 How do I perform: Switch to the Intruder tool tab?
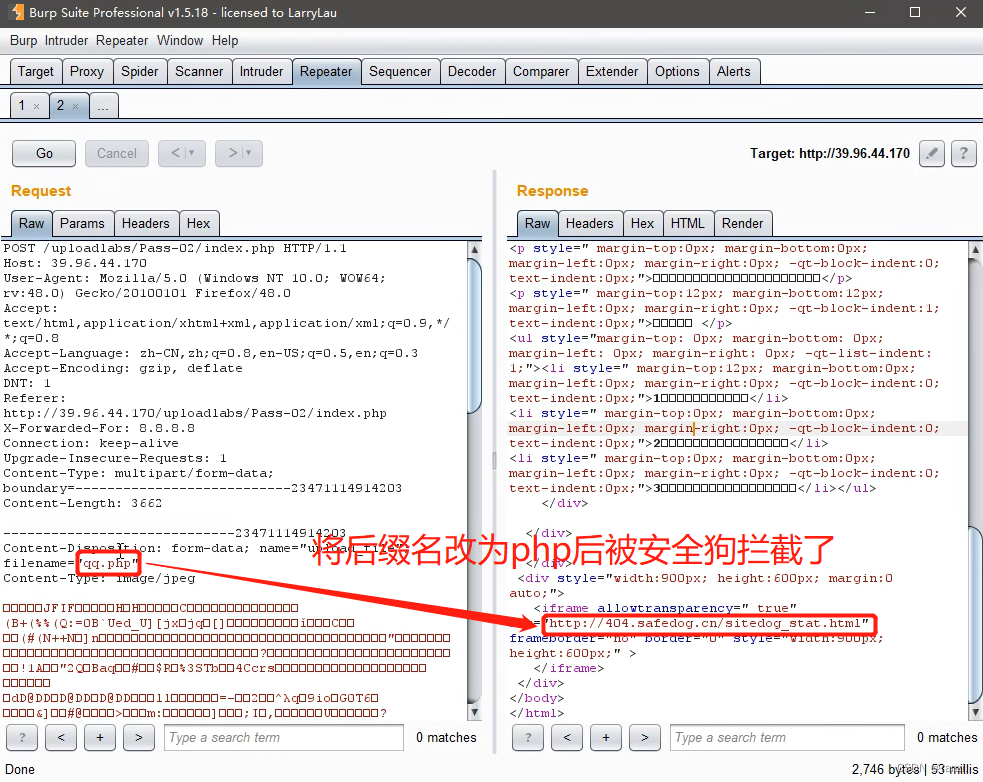tap(261, 71)
